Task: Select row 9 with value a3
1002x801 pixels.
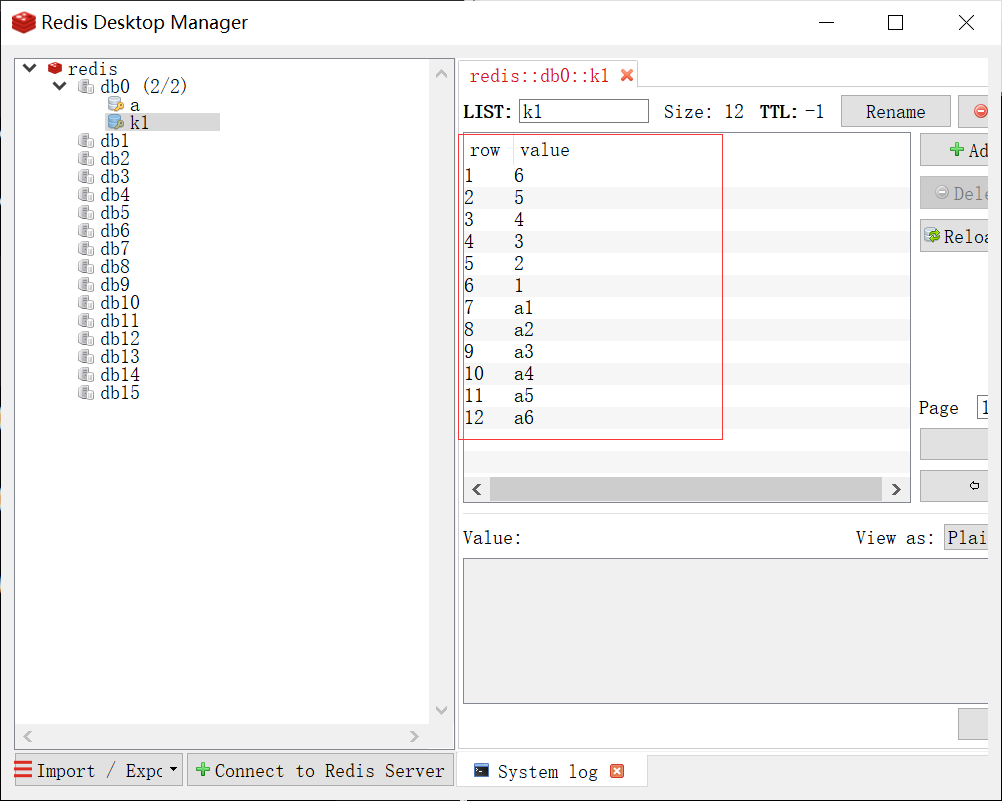Action: (x=686, y=352)
